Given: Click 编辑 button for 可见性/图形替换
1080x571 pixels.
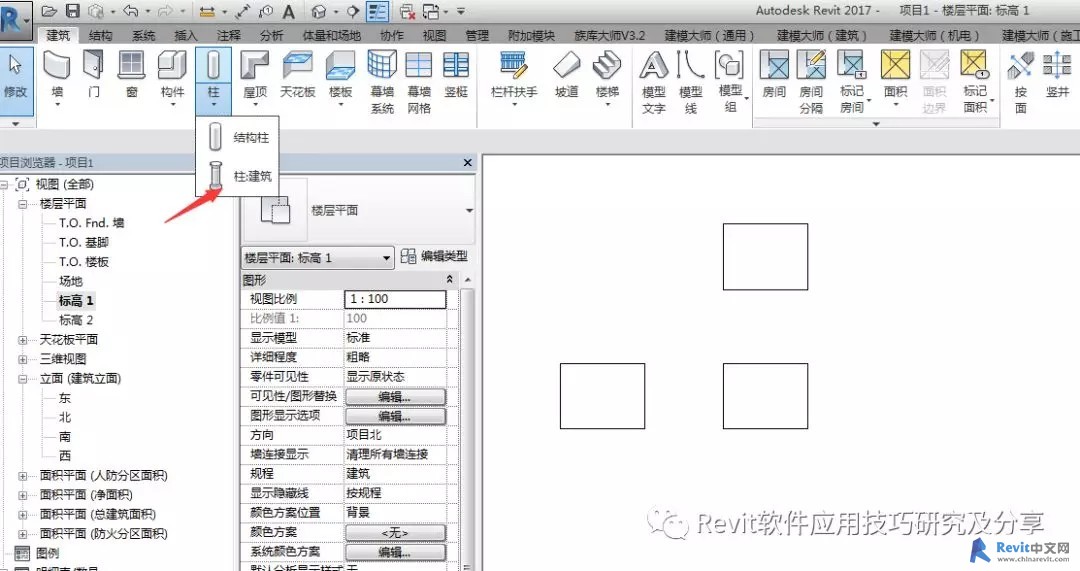Looking at the screenshot, I should (395, 397).
